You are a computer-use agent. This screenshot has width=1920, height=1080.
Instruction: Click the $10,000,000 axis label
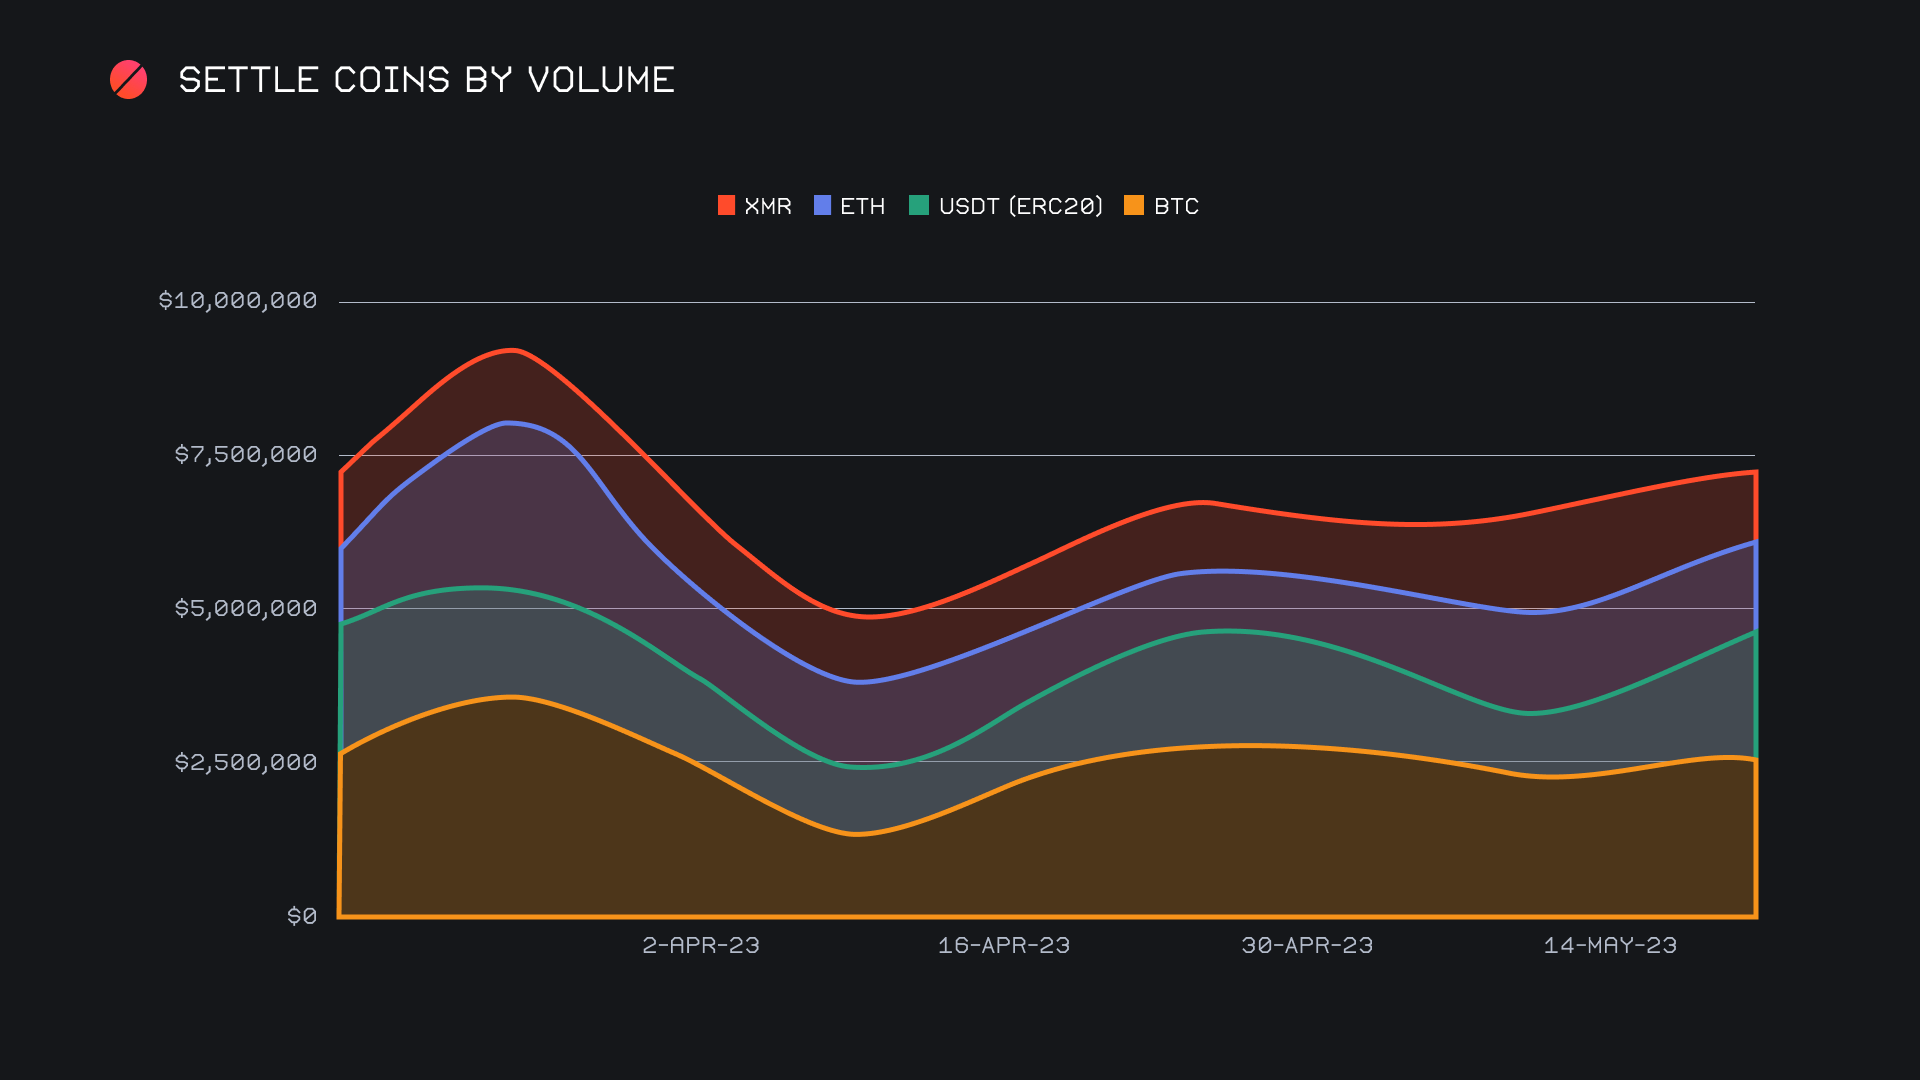pos(238,300)
